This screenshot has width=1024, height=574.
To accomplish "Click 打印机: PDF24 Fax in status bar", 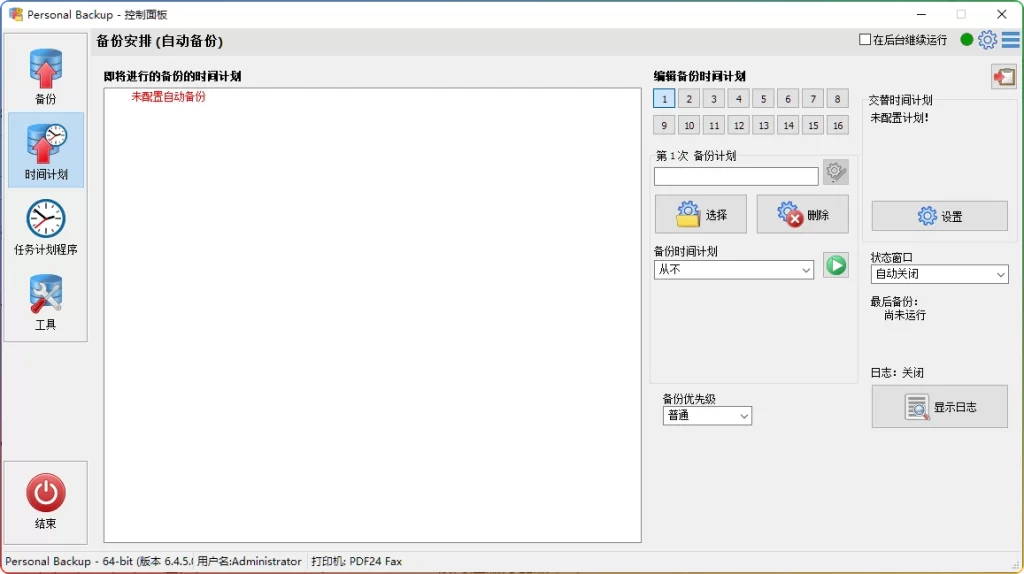I will [357, 562].
